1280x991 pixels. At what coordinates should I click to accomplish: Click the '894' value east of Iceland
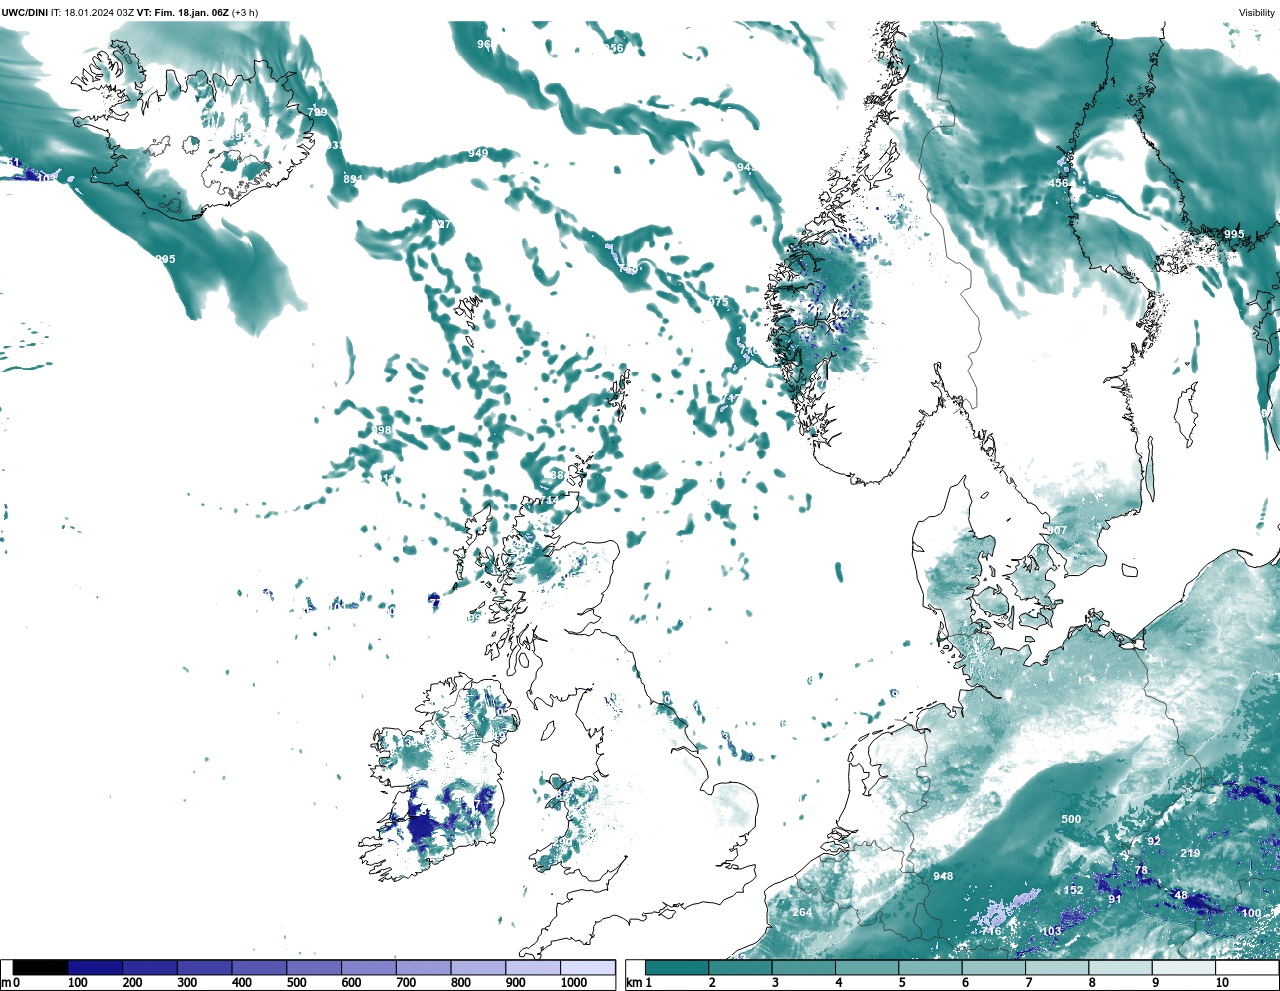[x=353, y=179]
